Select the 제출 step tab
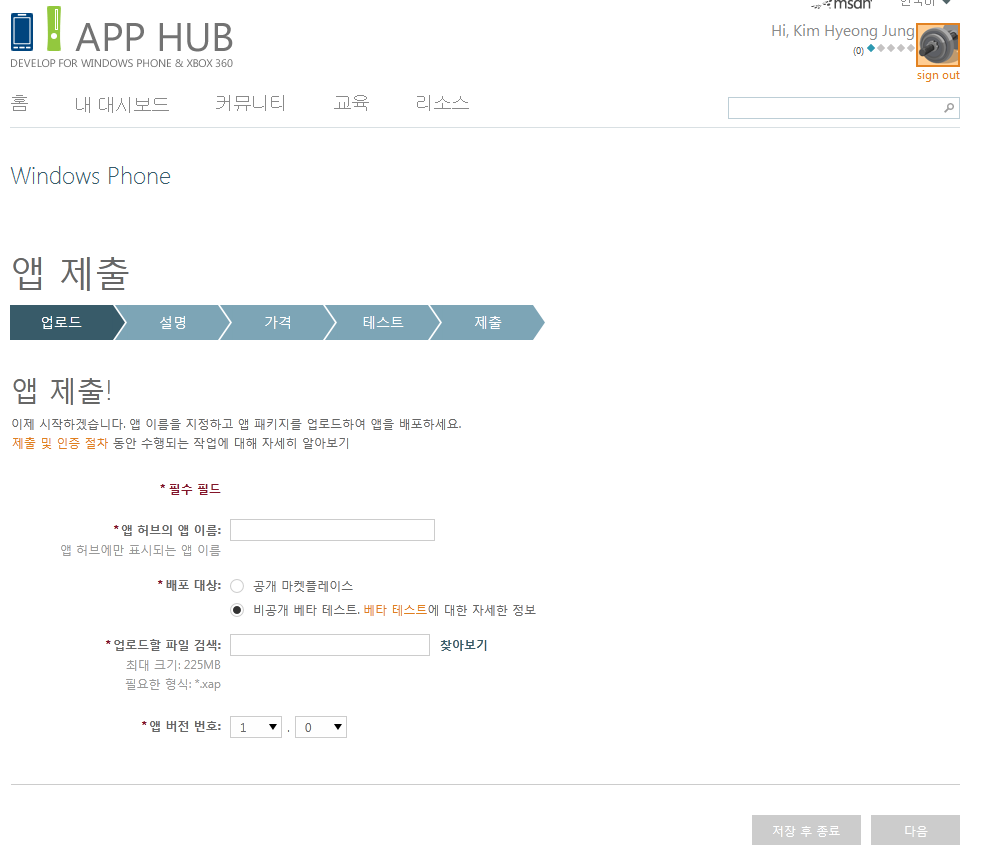This screenshot has width=1000, height=859. pos(488,322)
